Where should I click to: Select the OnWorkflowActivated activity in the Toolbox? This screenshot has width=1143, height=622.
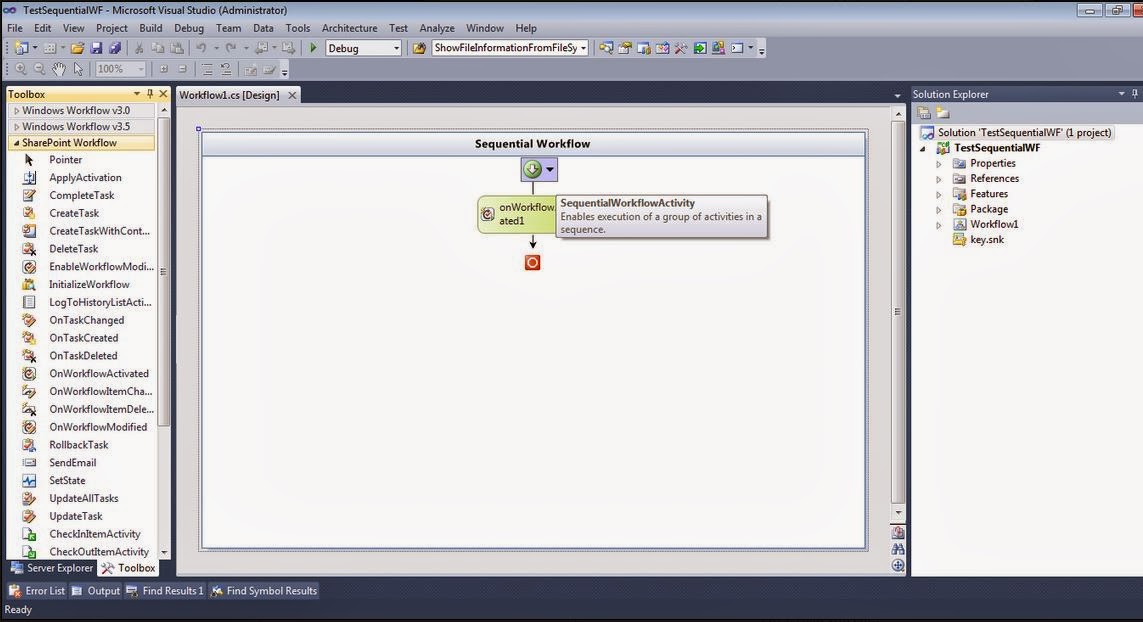[98, 373]
